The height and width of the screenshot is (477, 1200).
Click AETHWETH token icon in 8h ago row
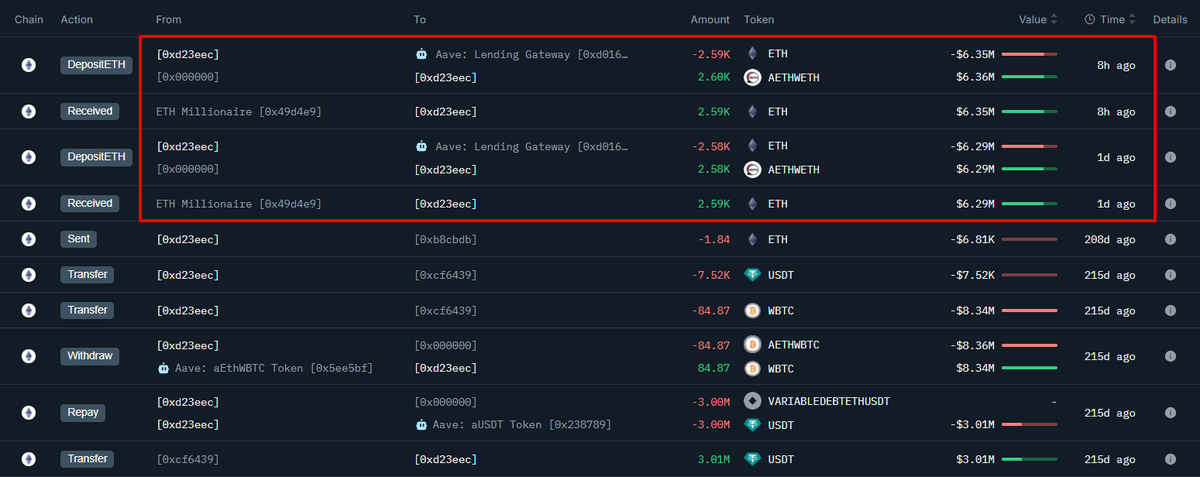[753, 77]
